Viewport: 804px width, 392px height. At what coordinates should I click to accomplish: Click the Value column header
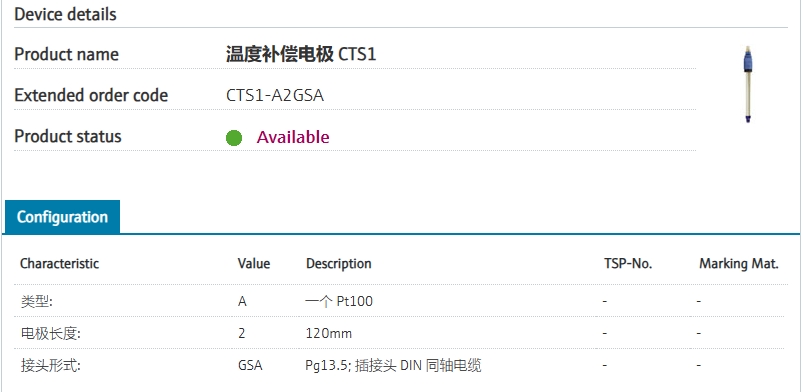click(254, 264)
